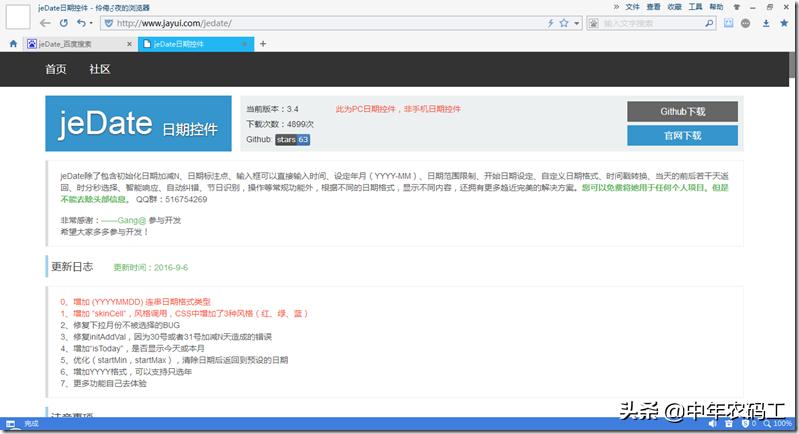
Task: Click the ——Gang@ contributor link
Action: click(x=124, y=221)
